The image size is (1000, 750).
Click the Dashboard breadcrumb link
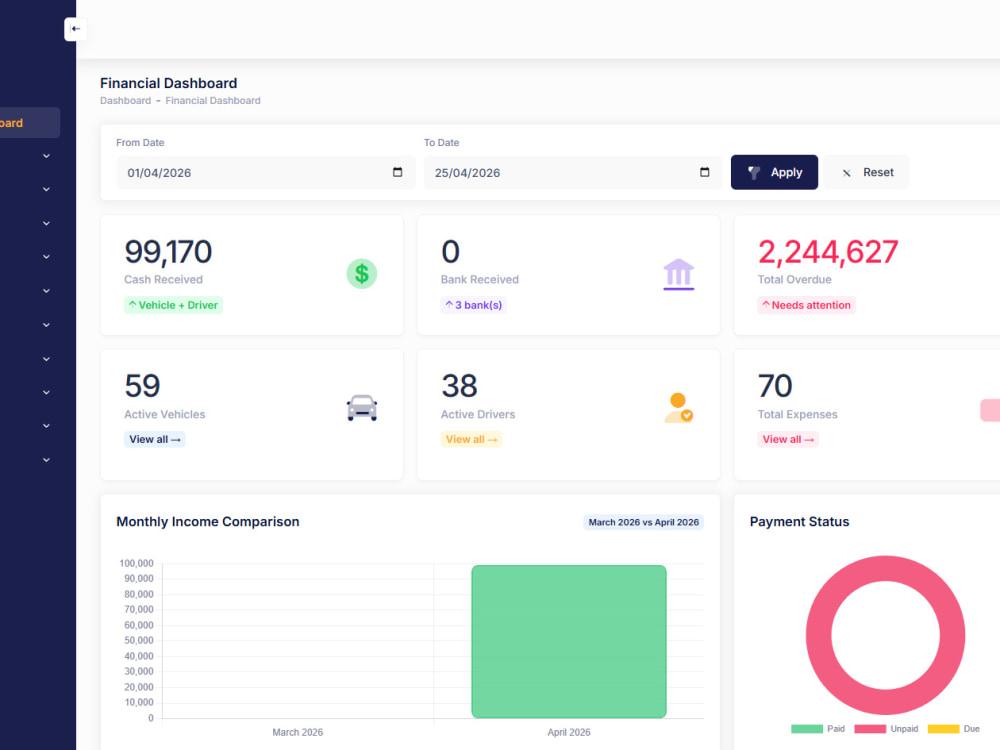[126, 101]
